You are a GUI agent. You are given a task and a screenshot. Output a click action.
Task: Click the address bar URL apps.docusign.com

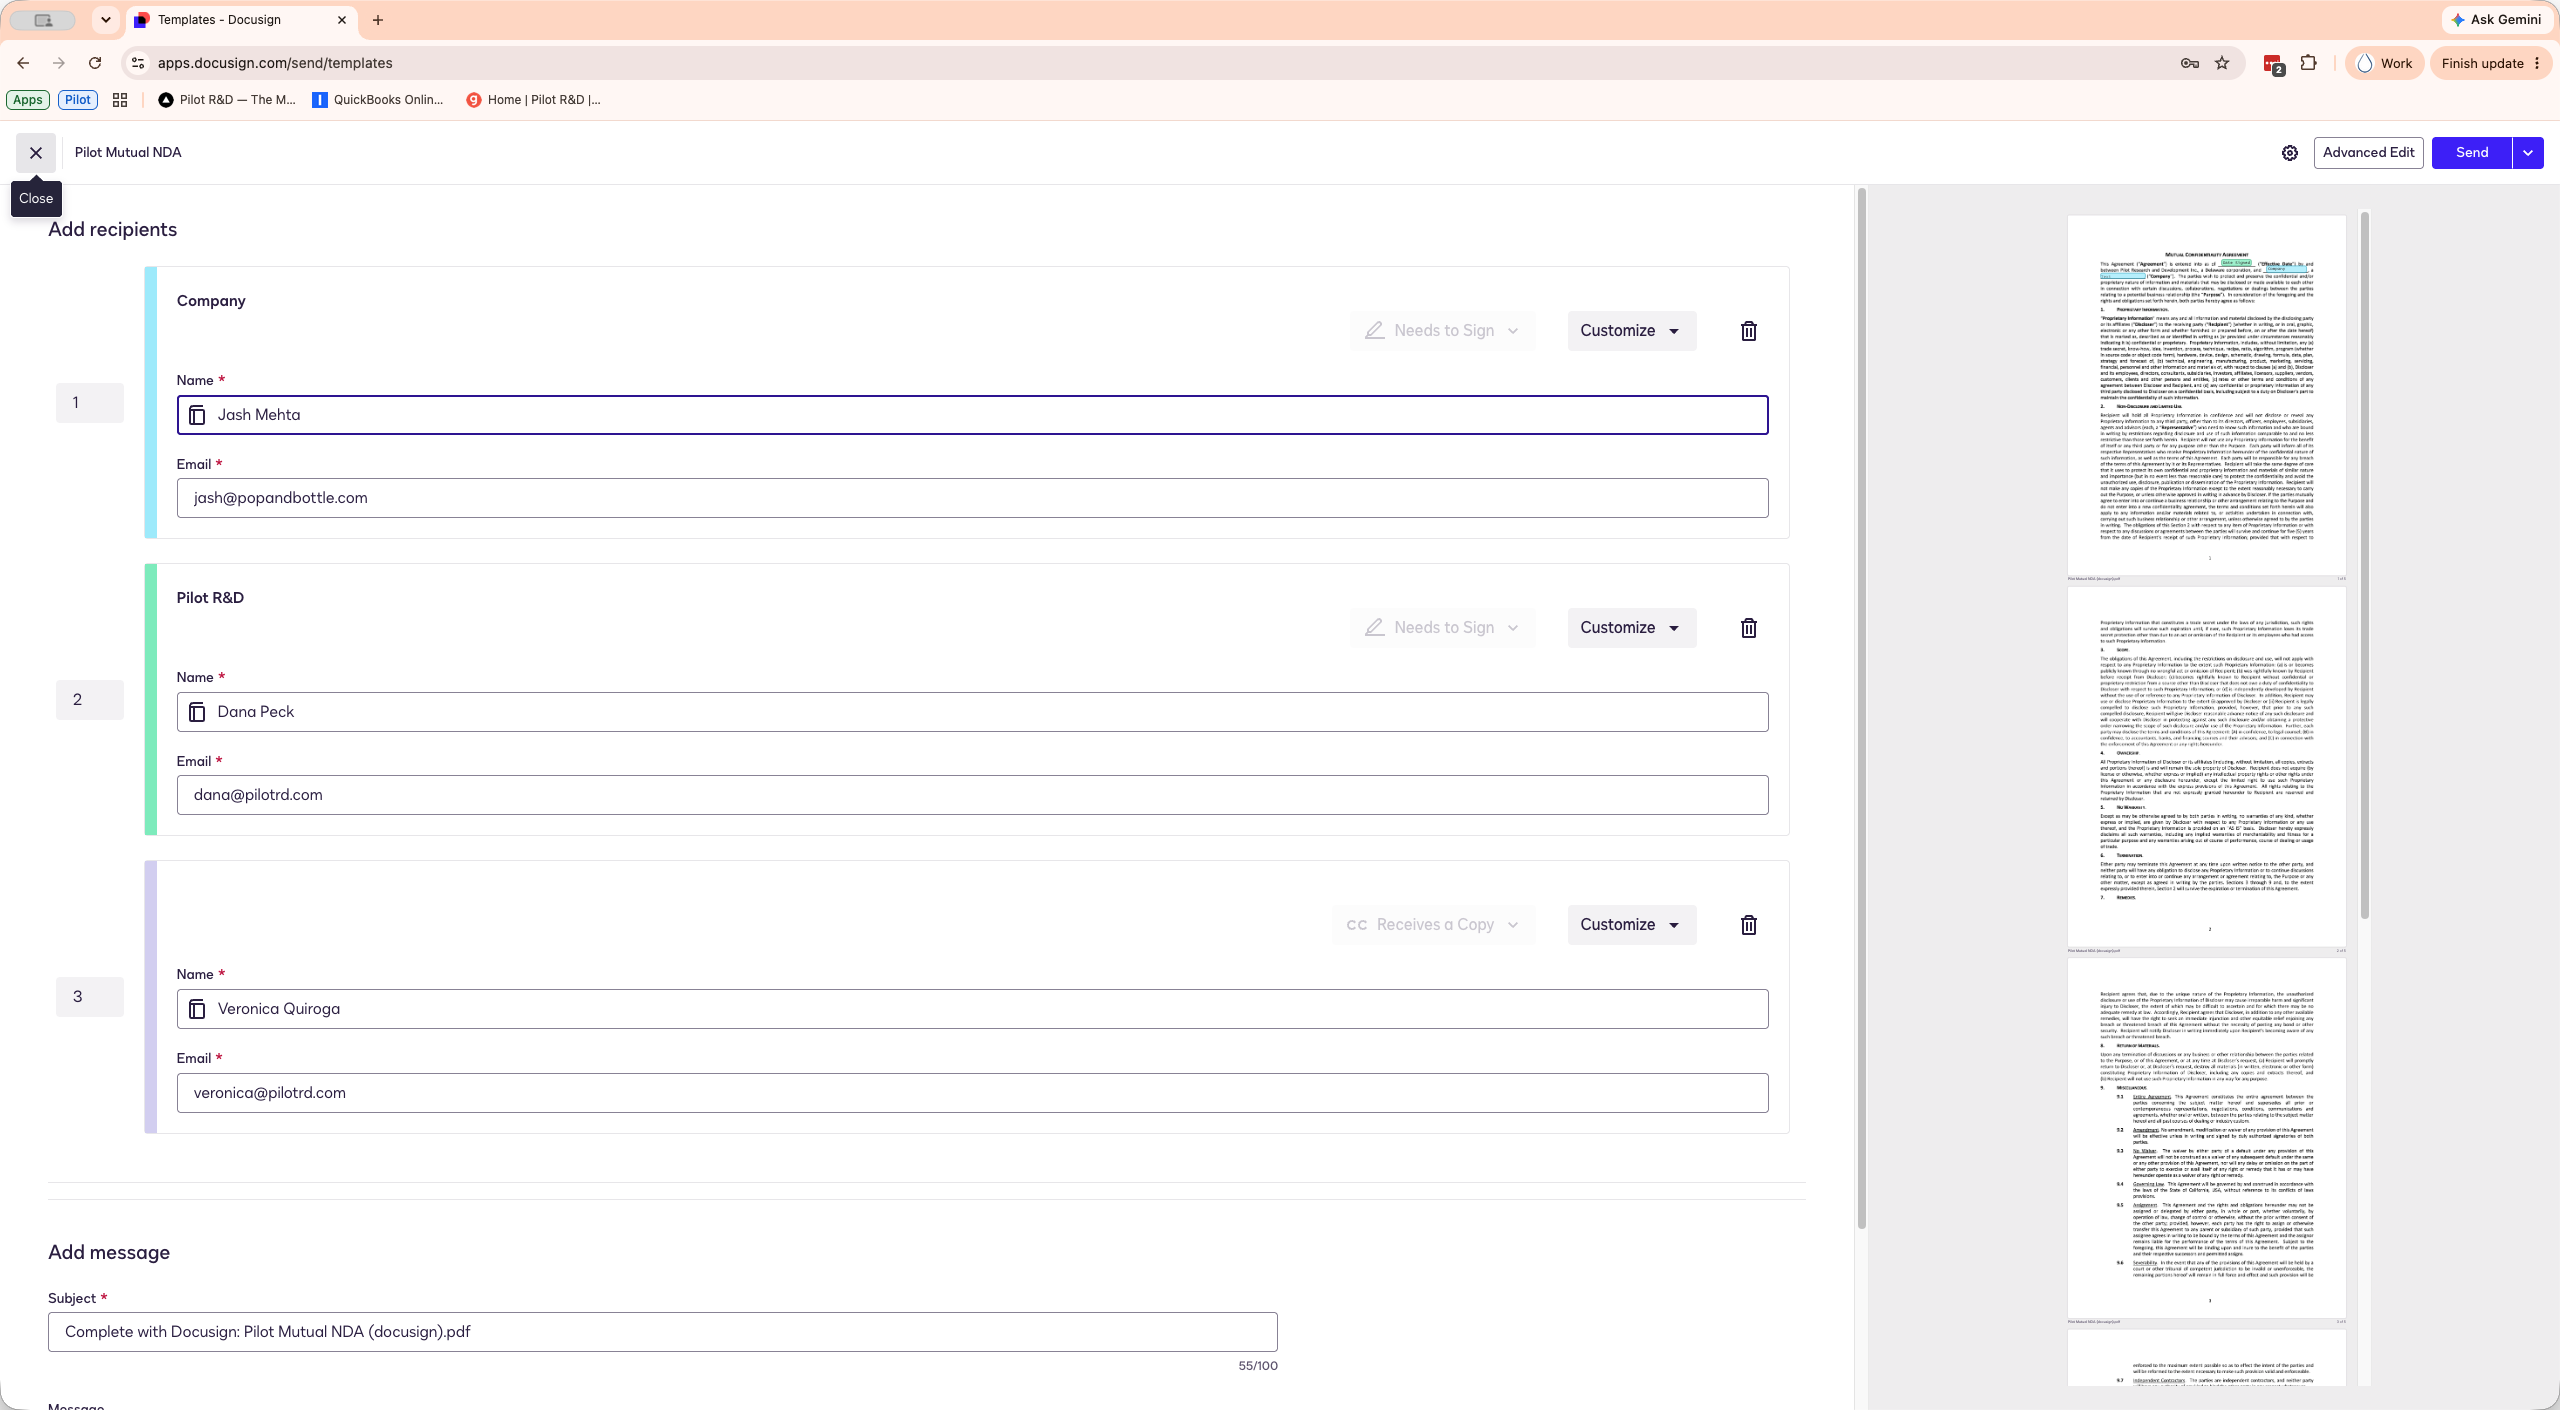275,63
